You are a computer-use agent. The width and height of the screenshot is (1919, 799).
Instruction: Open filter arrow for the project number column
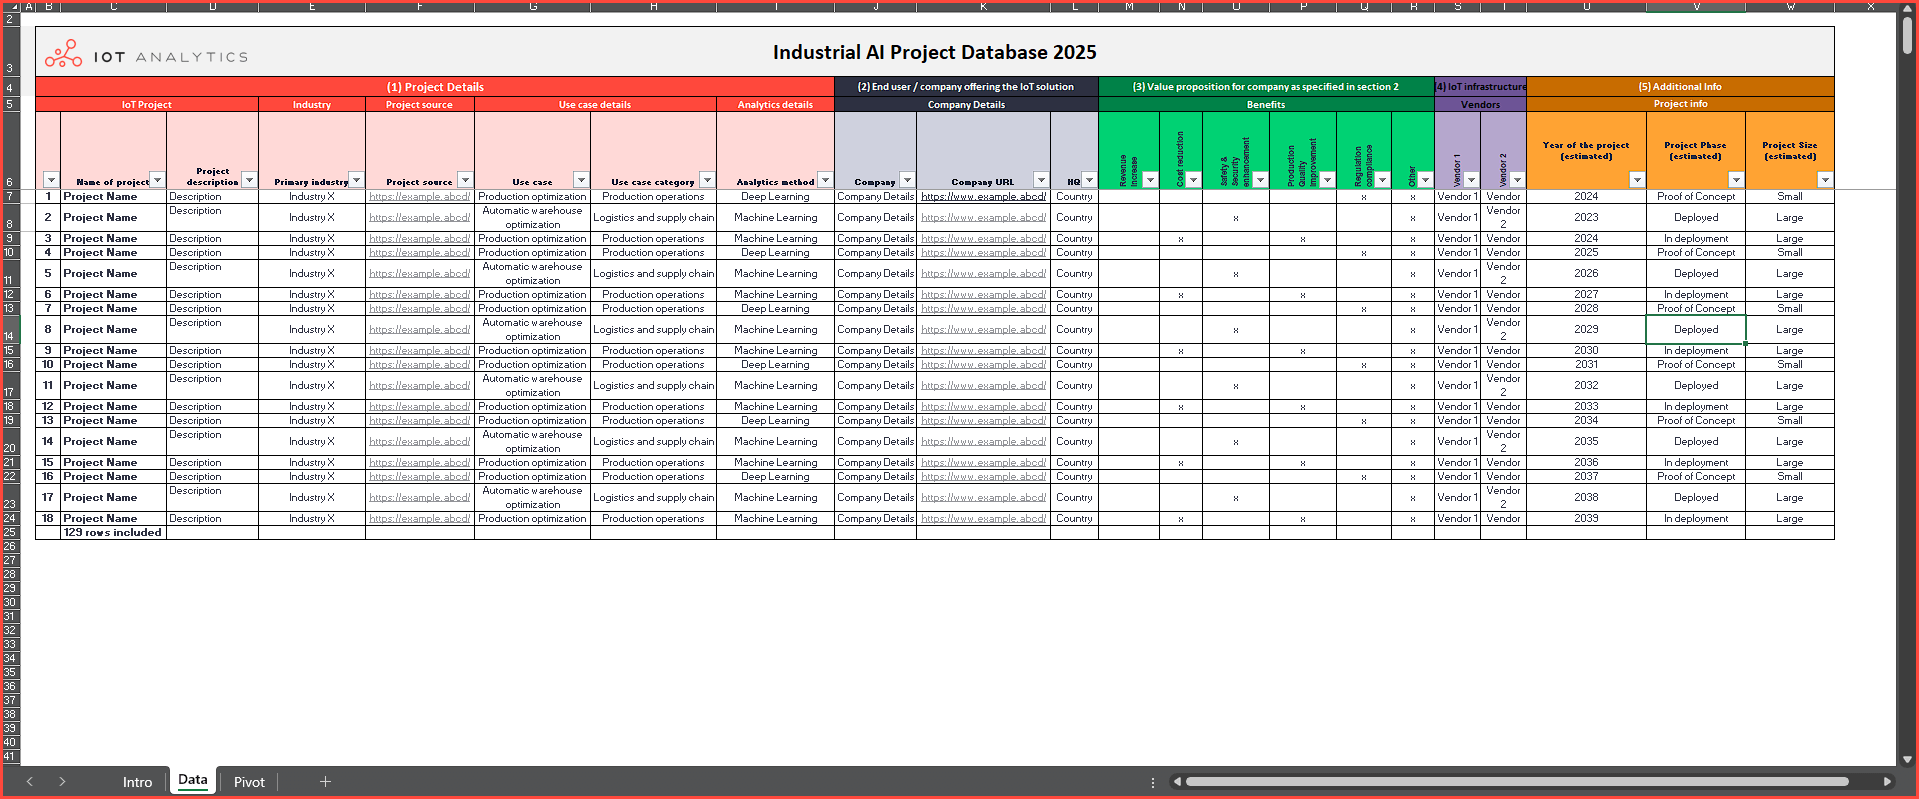(x=51, y=180)
